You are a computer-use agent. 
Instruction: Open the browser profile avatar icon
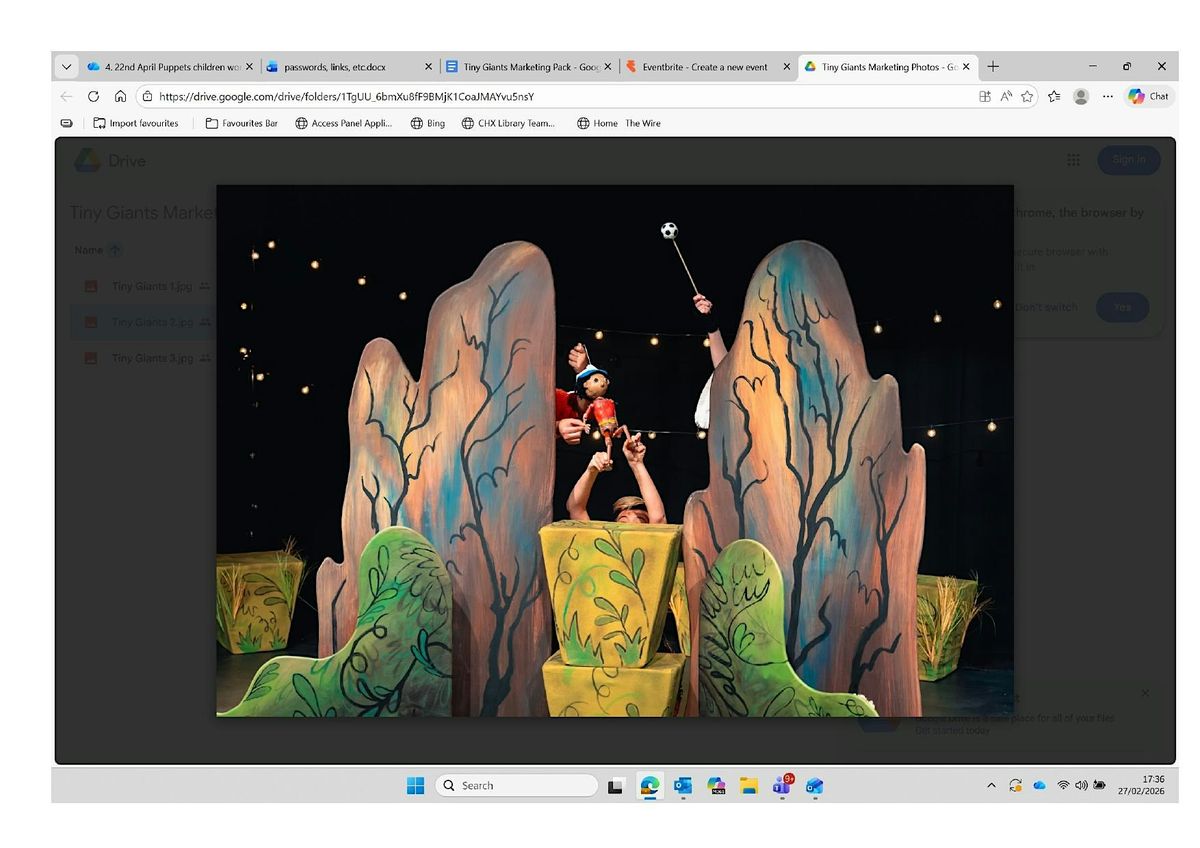click(x=1080, y=97)
